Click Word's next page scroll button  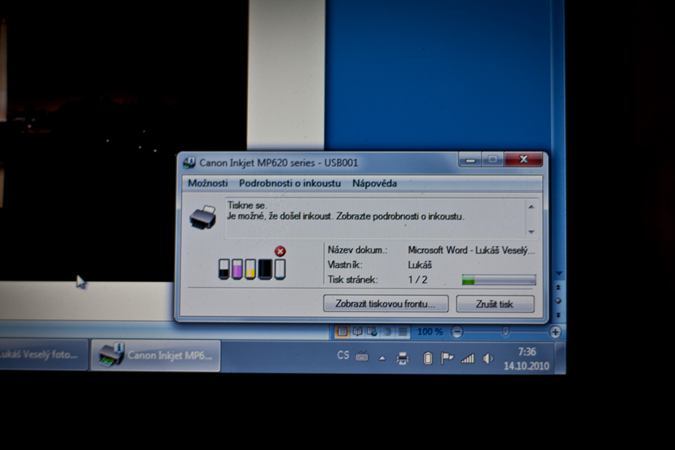[558, 315]
